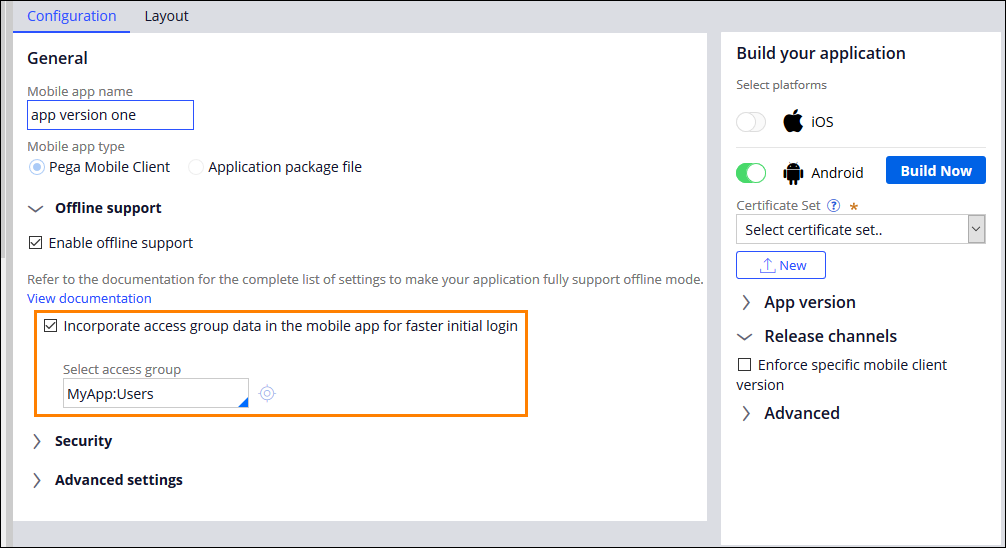Click the Certificate Set help icon

(833, 206)
